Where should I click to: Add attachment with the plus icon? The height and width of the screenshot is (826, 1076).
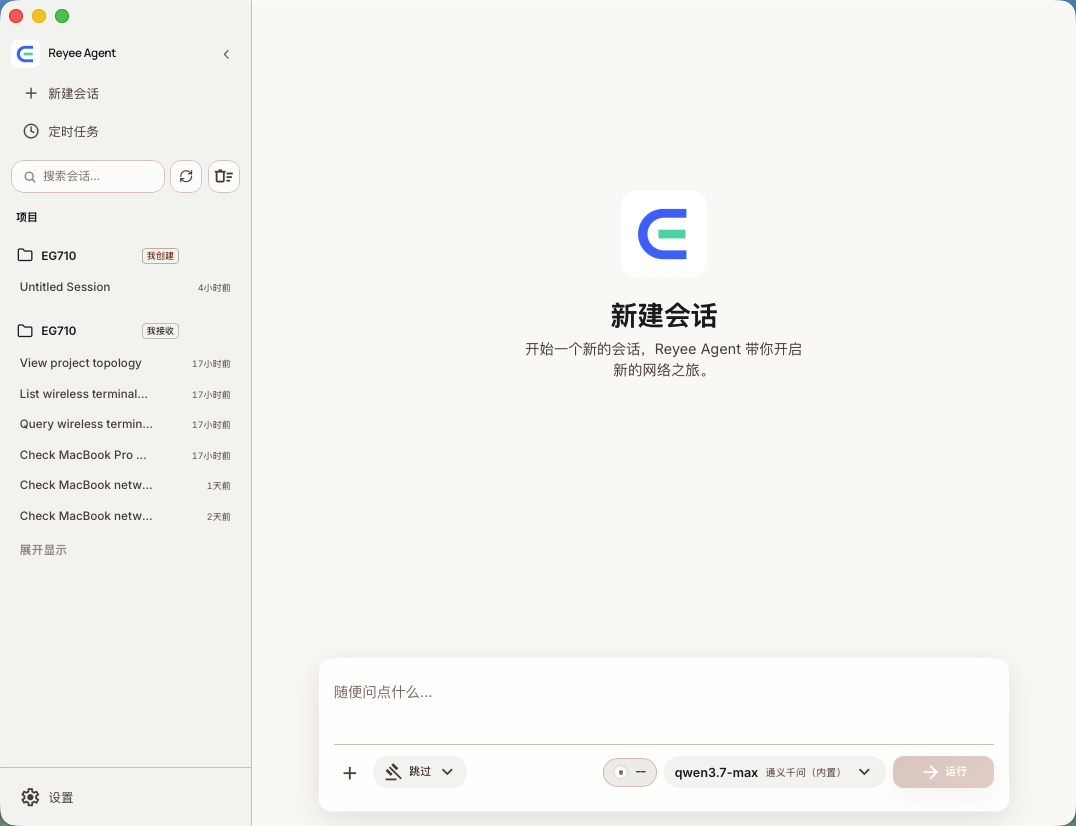[349, 773]
